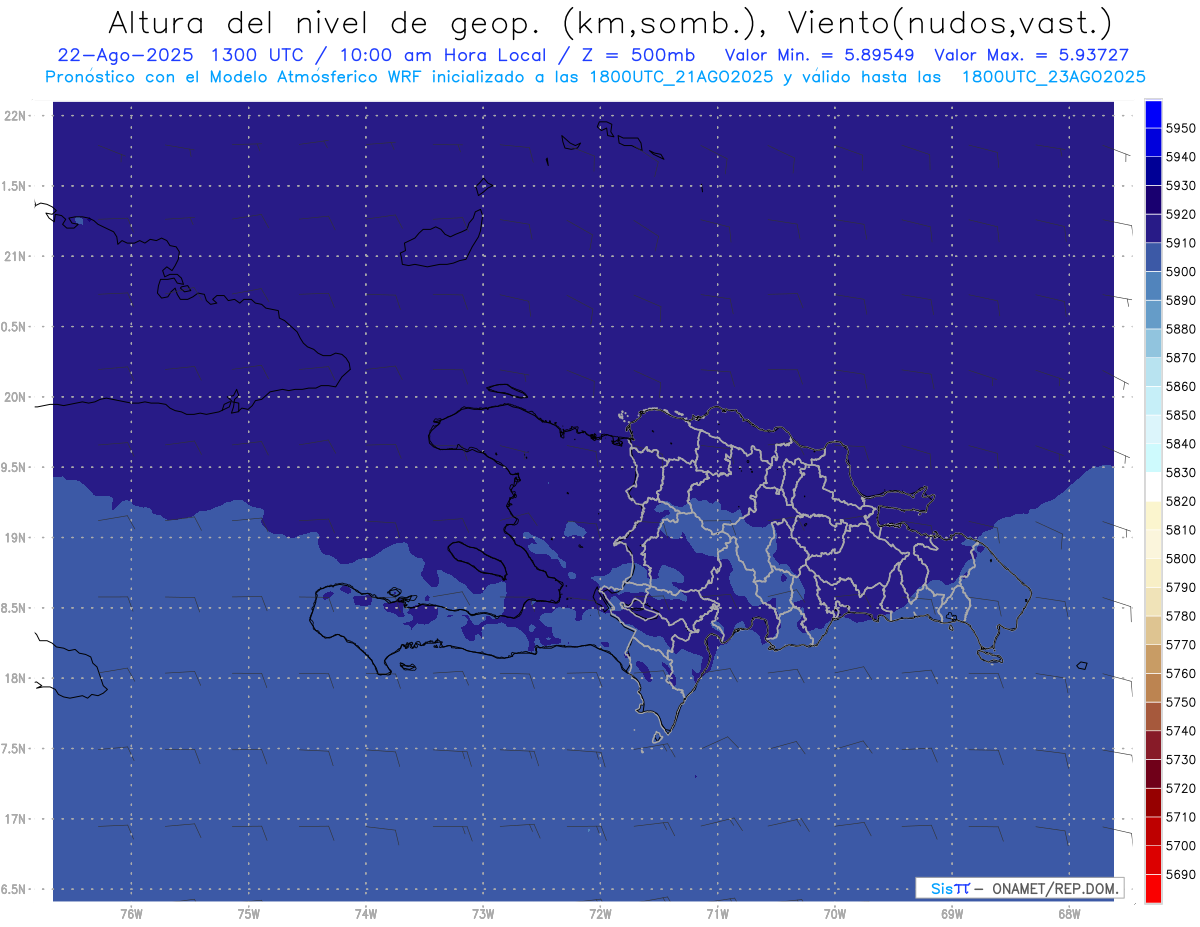
Task: Click the '20N' latitude label
Action: (15, 397)
